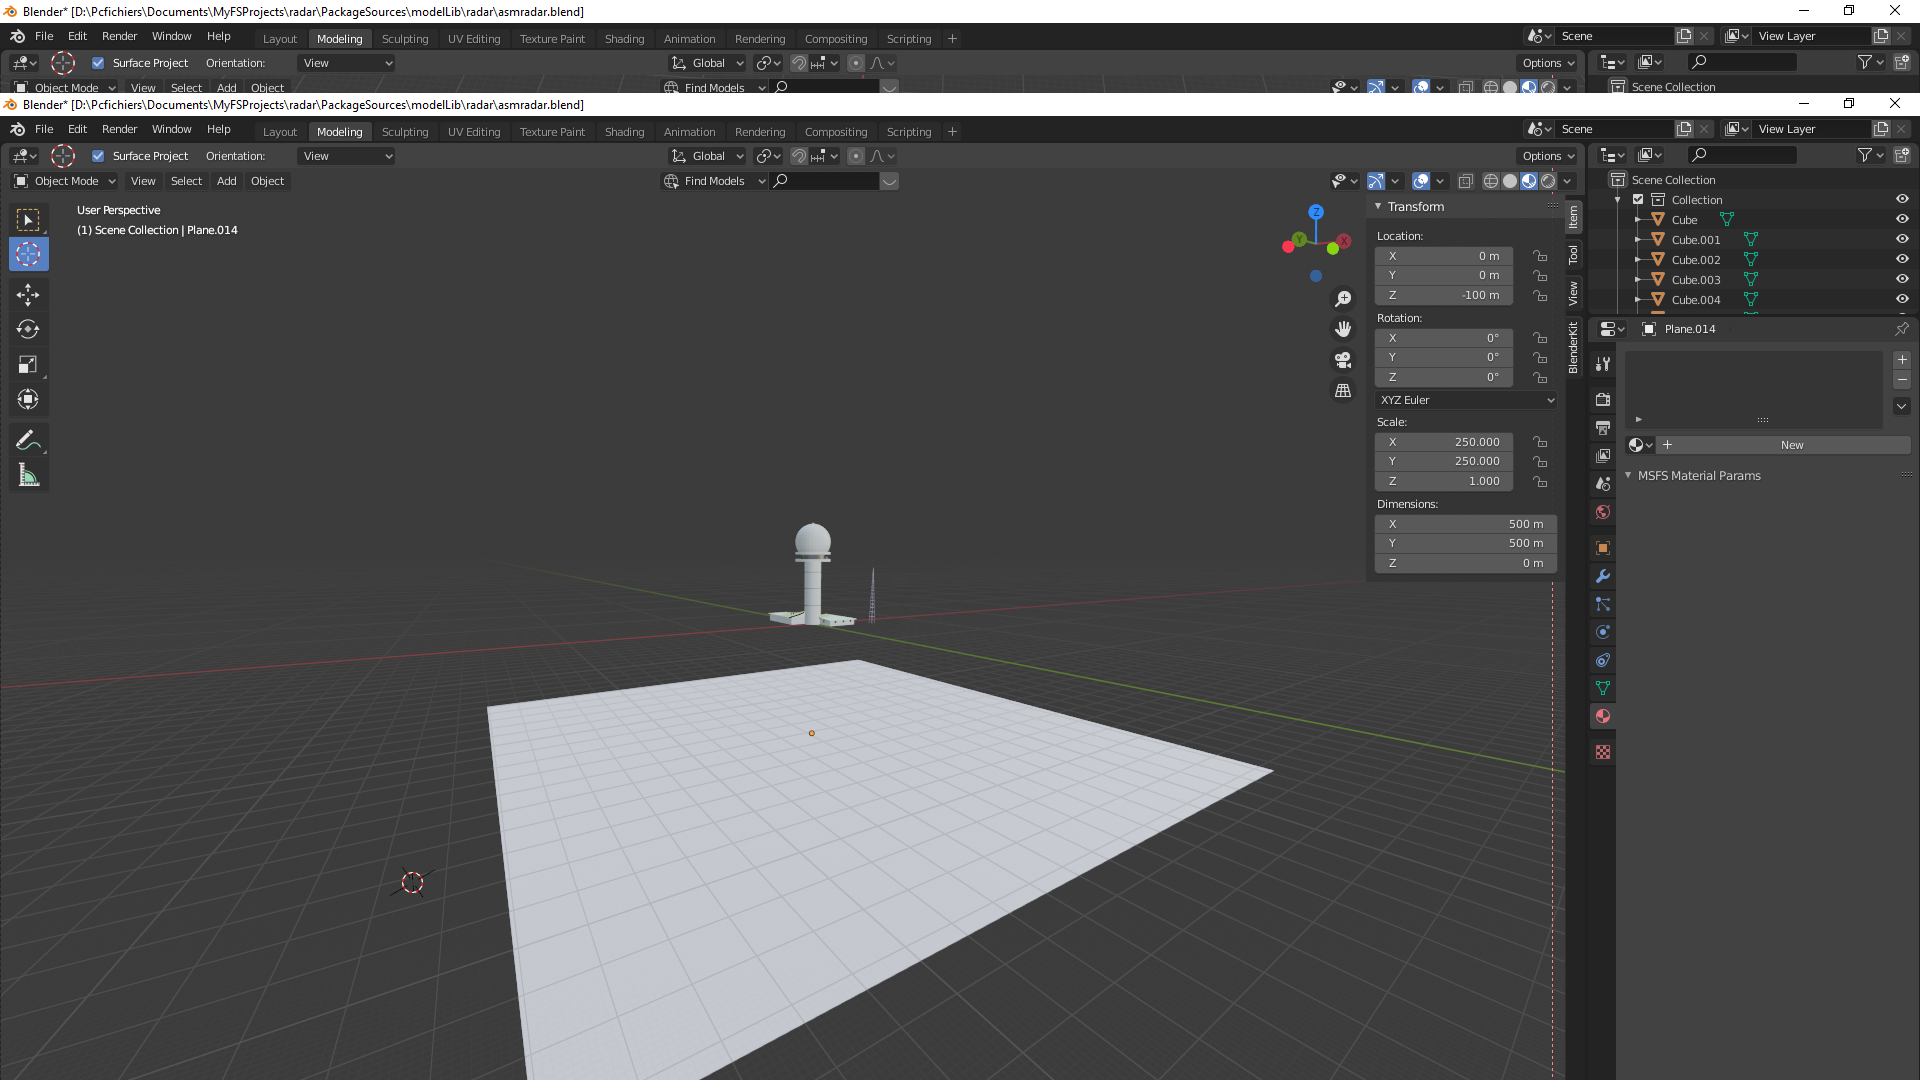
Task: Open the Object properties orange square icon
Action: (x=1603, y=548)
